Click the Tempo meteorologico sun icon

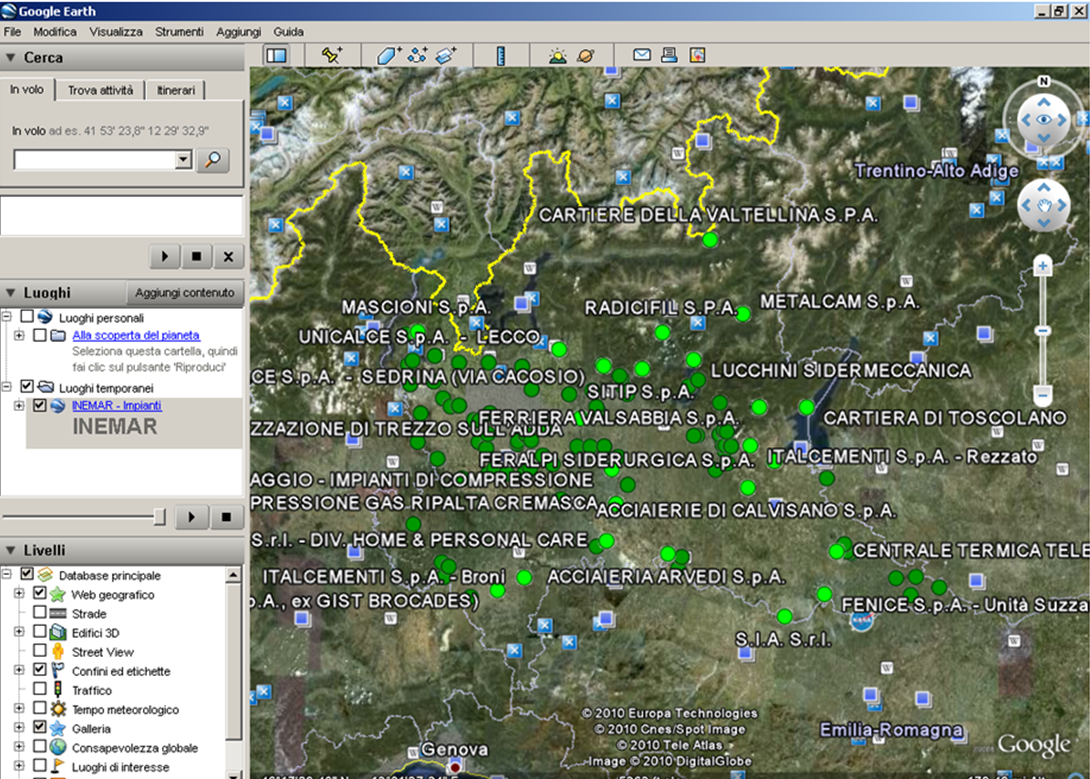point(58,710)
